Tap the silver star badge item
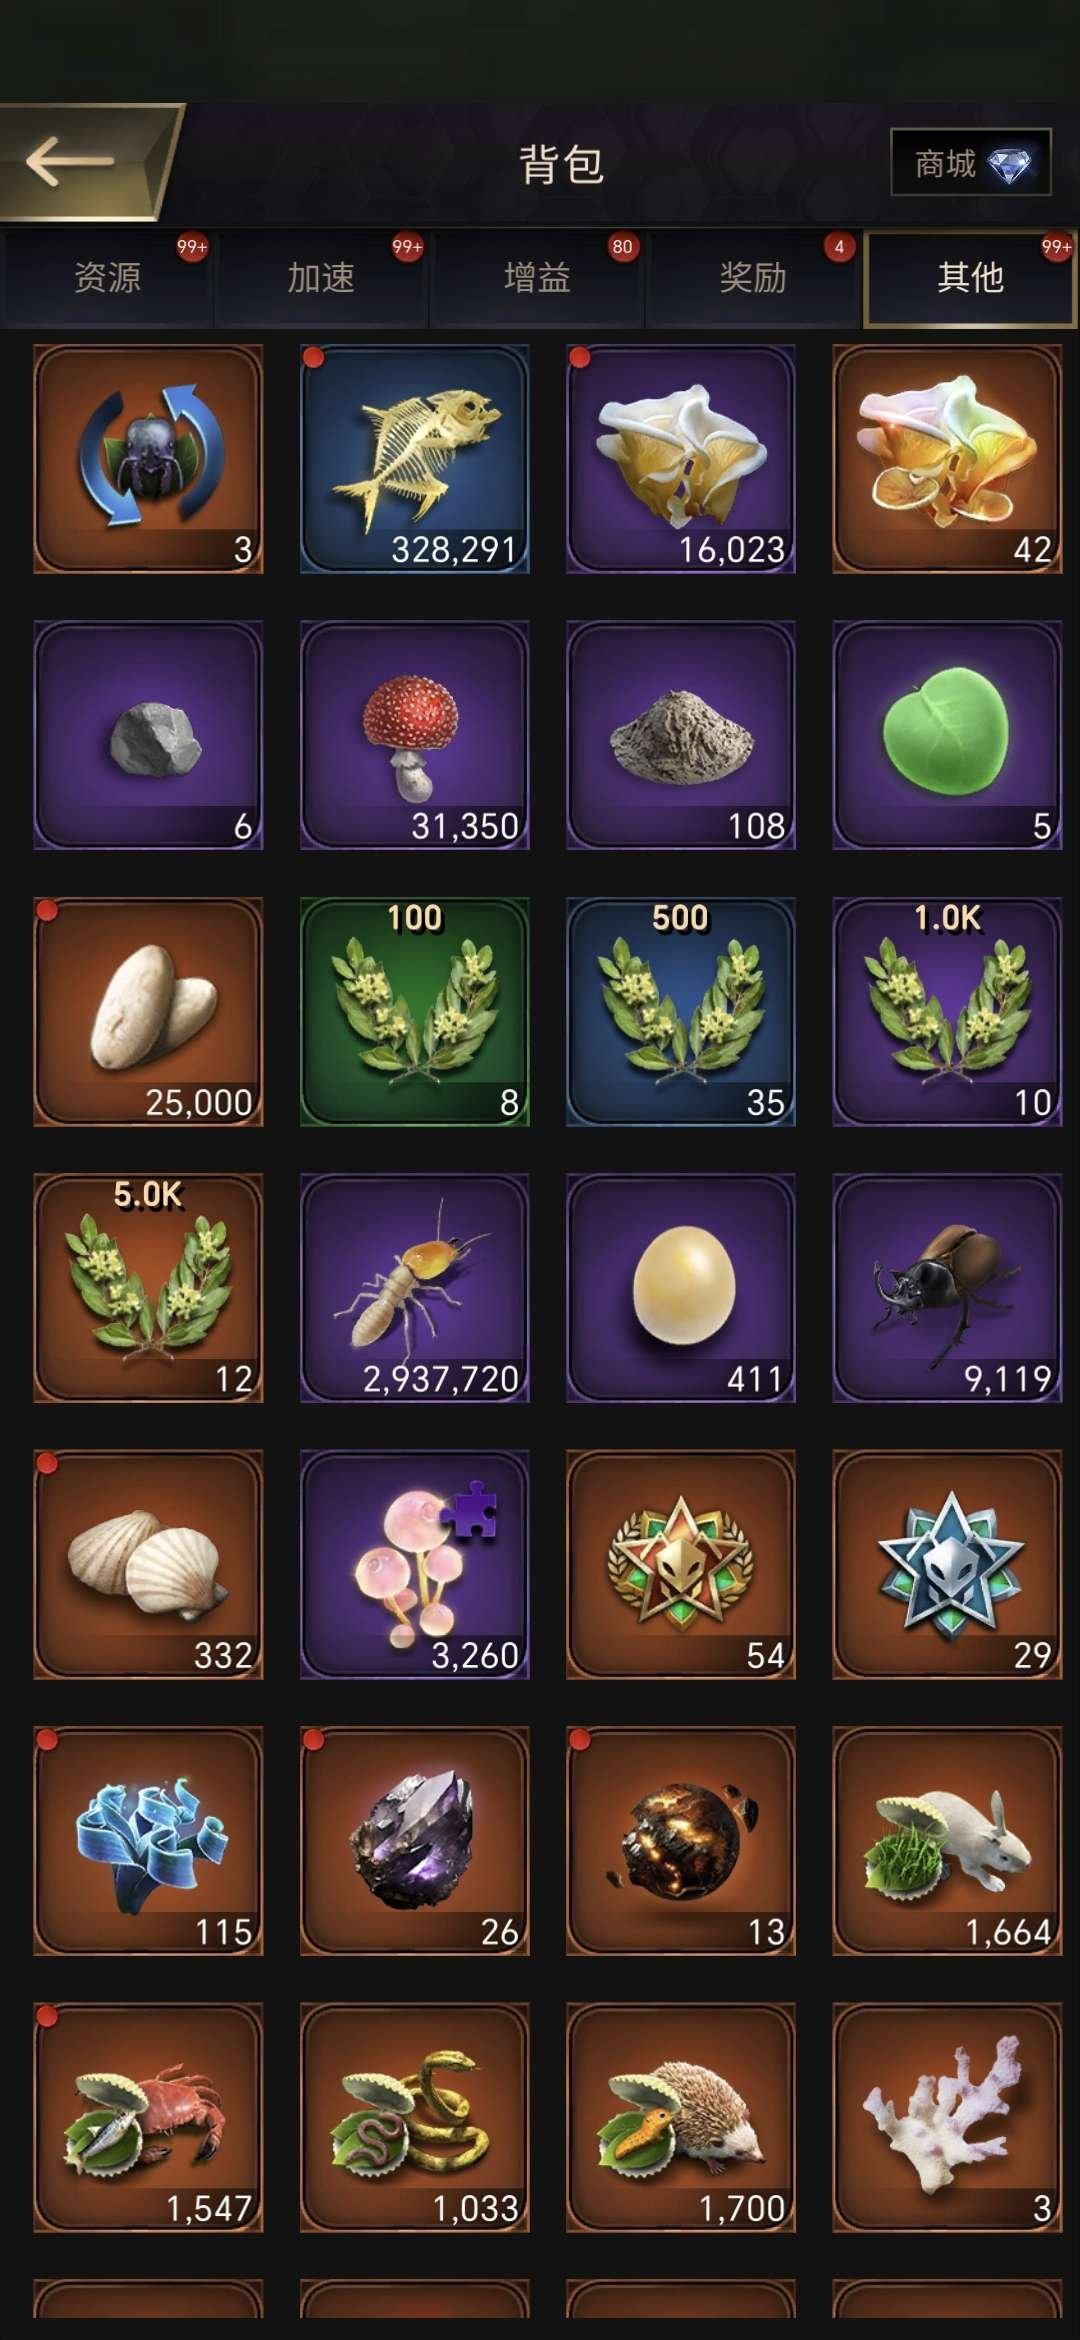This screenshot has height=2340, width=1080. tap(947, 1564)
